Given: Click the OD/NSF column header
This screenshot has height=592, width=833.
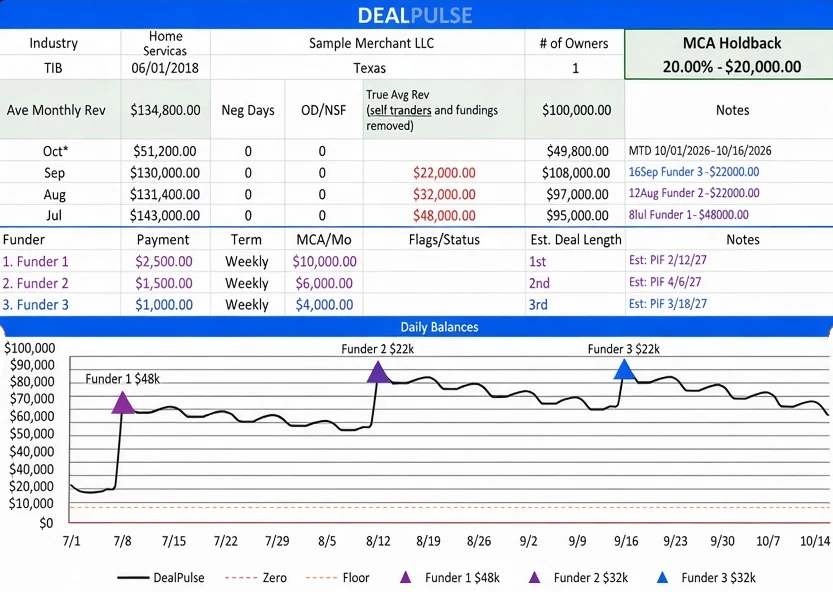Looking at the screenshot, I should coord(324,110).
